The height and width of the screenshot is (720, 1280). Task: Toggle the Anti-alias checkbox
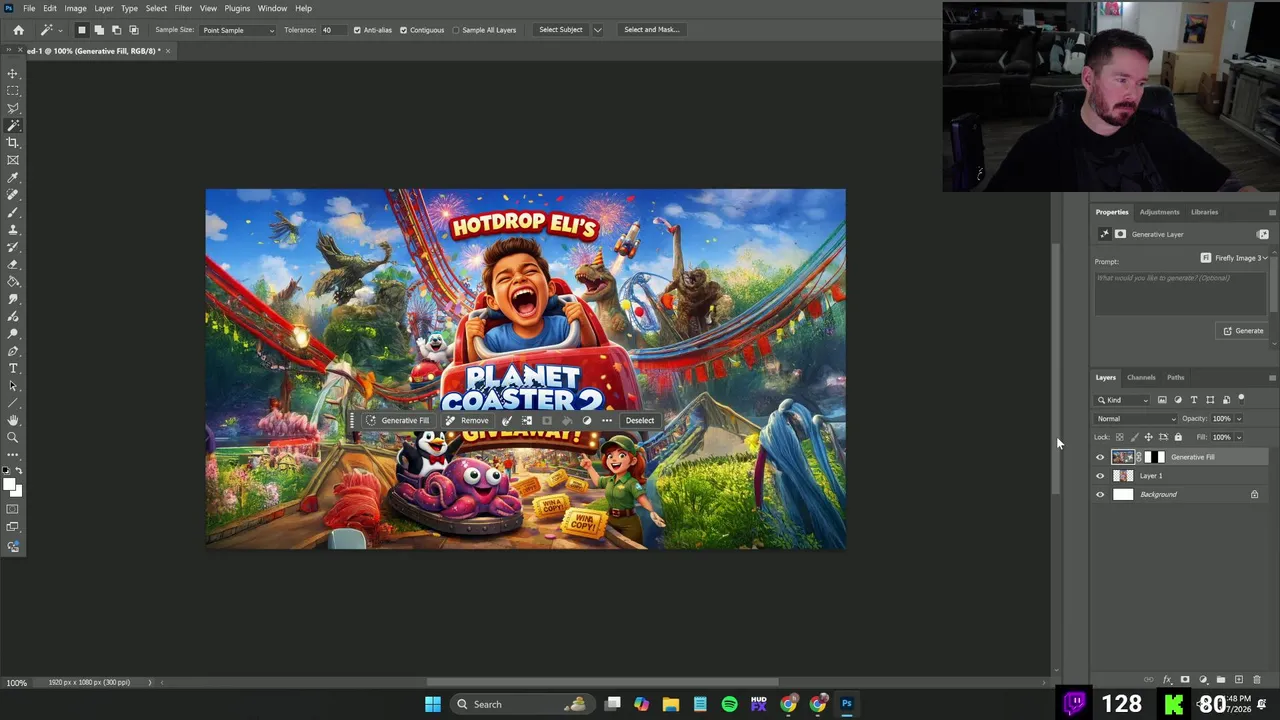357,30
